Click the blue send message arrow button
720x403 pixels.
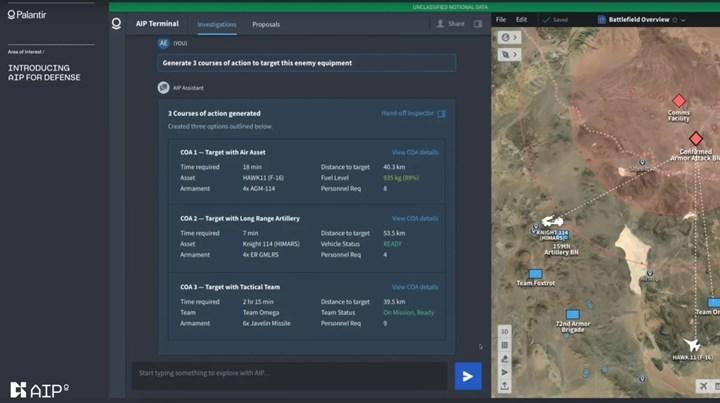click(467, 375)
